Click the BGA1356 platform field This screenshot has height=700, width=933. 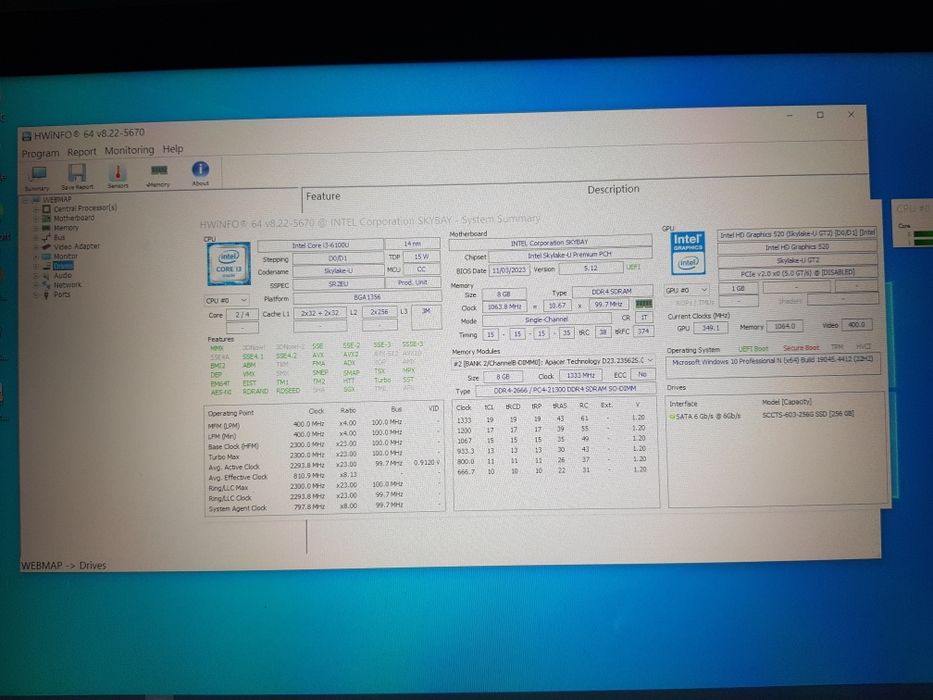pyautogui.click(x=367, y=297)
